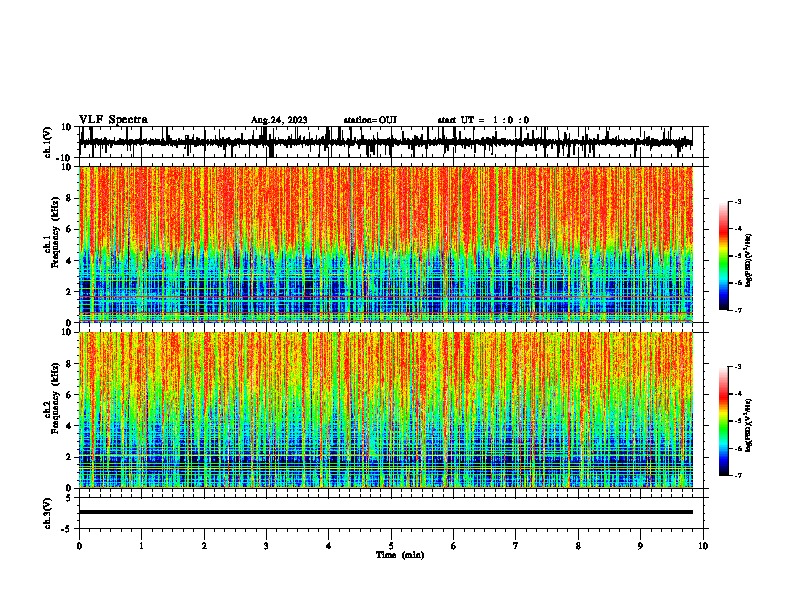Click the "-3" label on ch.2 color scale
This screenshot has height=612, width=792.
click(738, 367)
